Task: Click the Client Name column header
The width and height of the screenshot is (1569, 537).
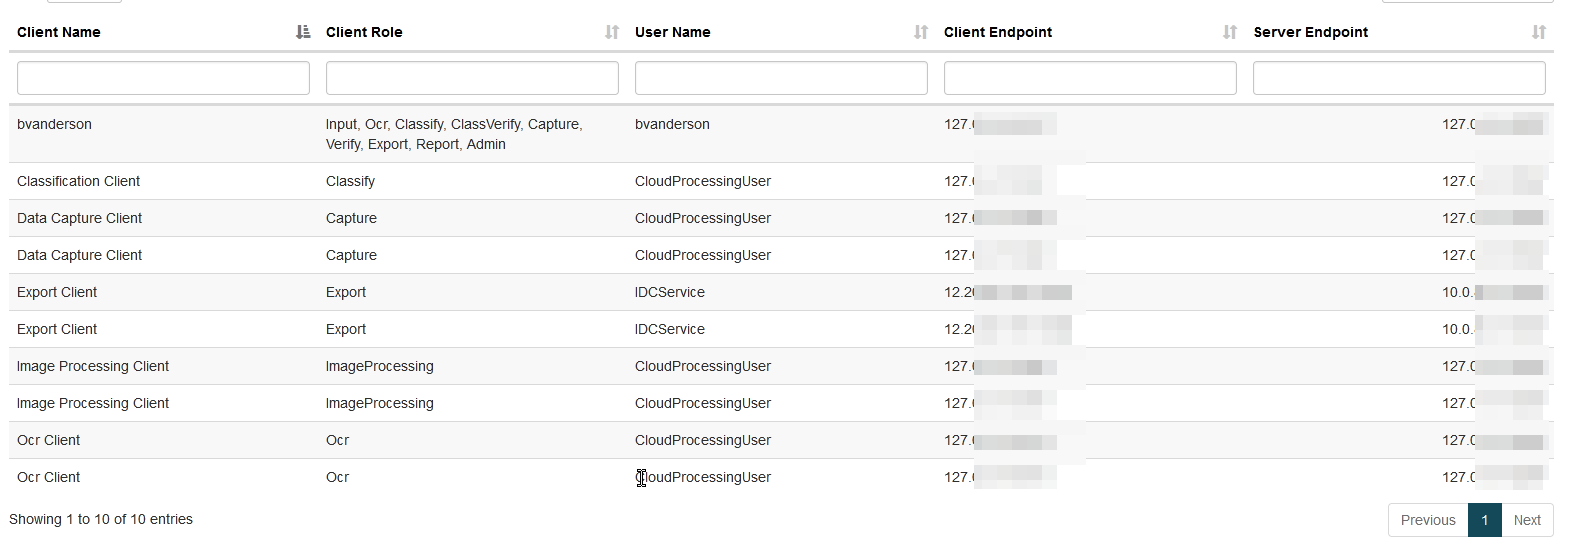Action: [x=59, y=32]
